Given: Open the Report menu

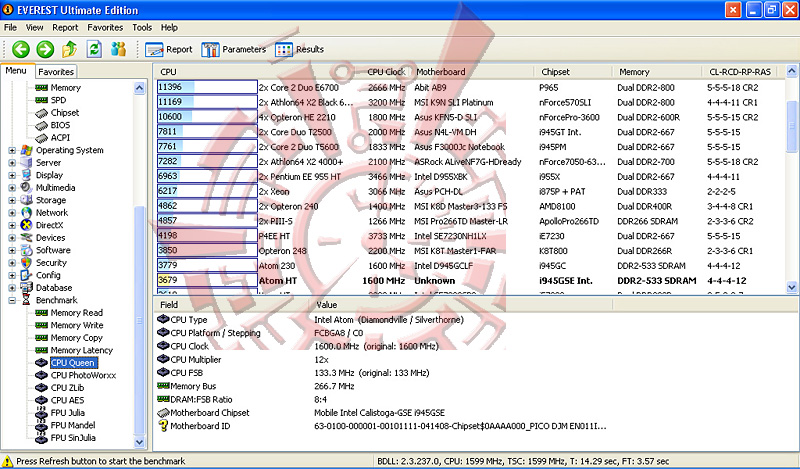Looking at the screenshot, I should pos(65,28).
